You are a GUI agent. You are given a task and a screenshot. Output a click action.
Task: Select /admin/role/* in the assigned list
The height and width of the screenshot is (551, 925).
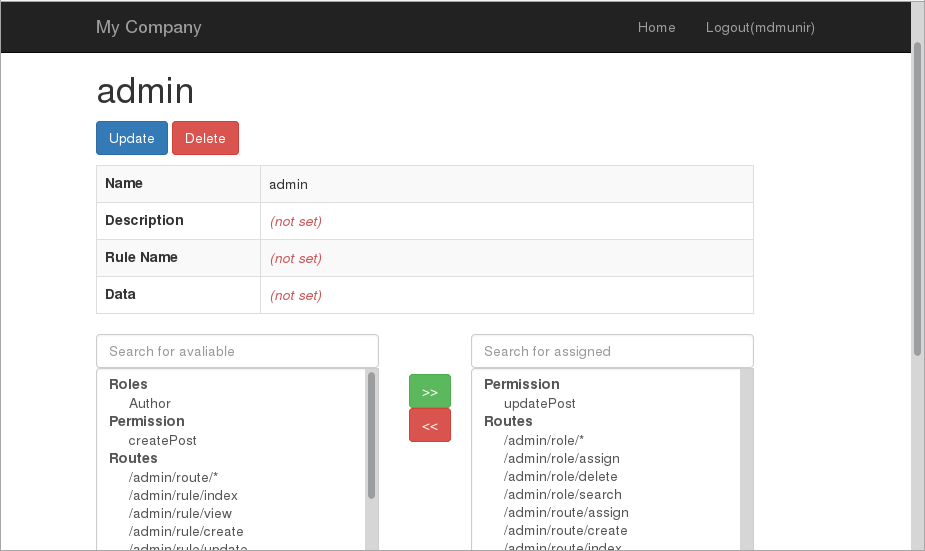point(543,440)
